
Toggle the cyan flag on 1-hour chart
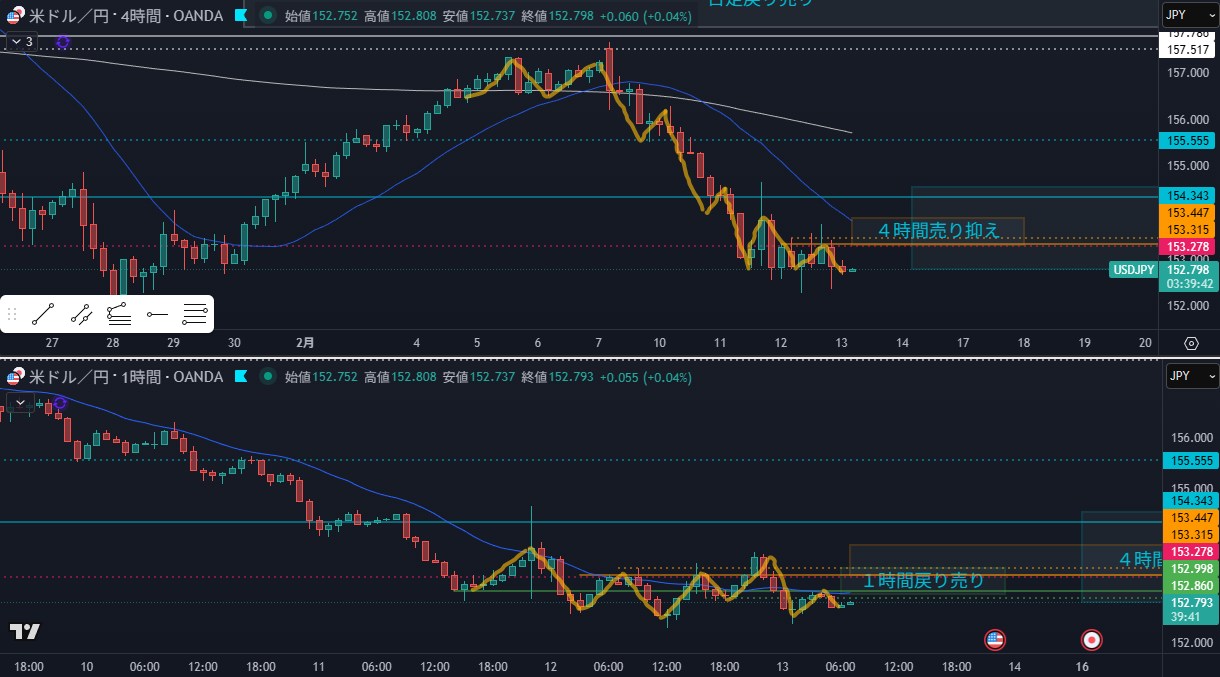tap(241, 377)
